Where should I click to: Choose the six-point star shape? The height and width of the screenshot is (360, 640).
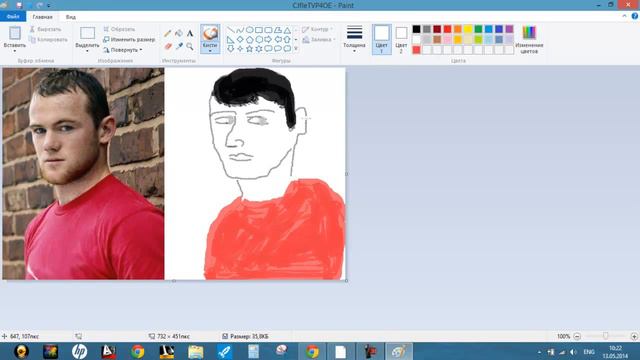coord(259,49)
